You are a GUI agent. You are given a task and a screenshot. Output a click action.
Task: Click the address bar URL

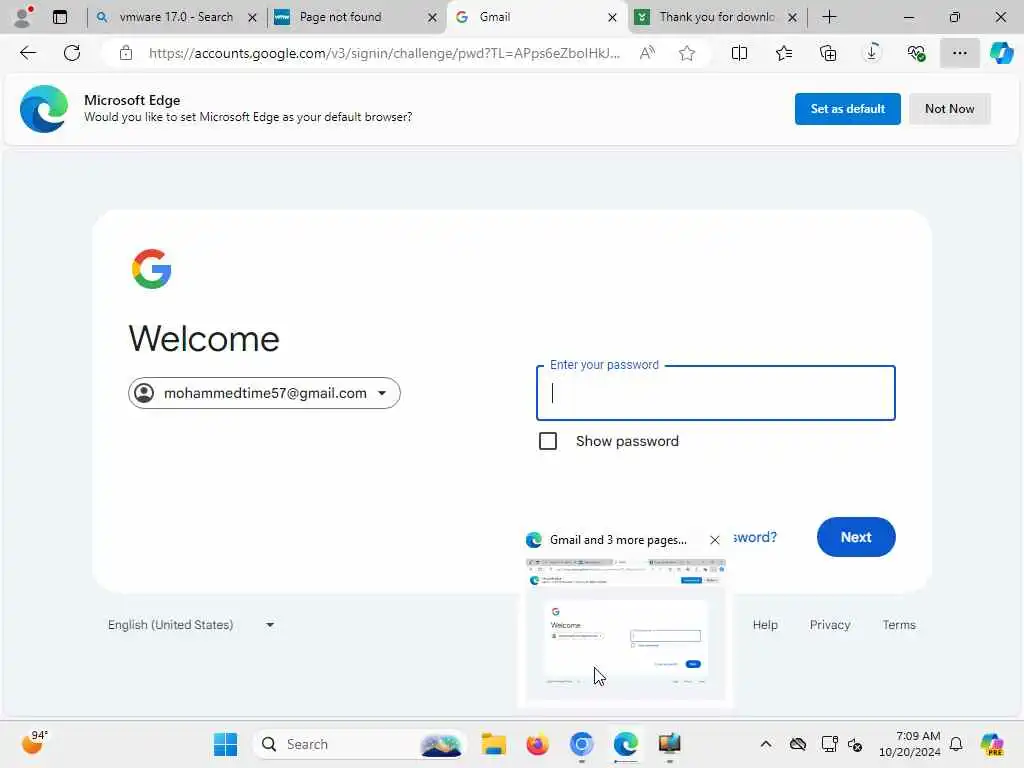coord(384,53)
